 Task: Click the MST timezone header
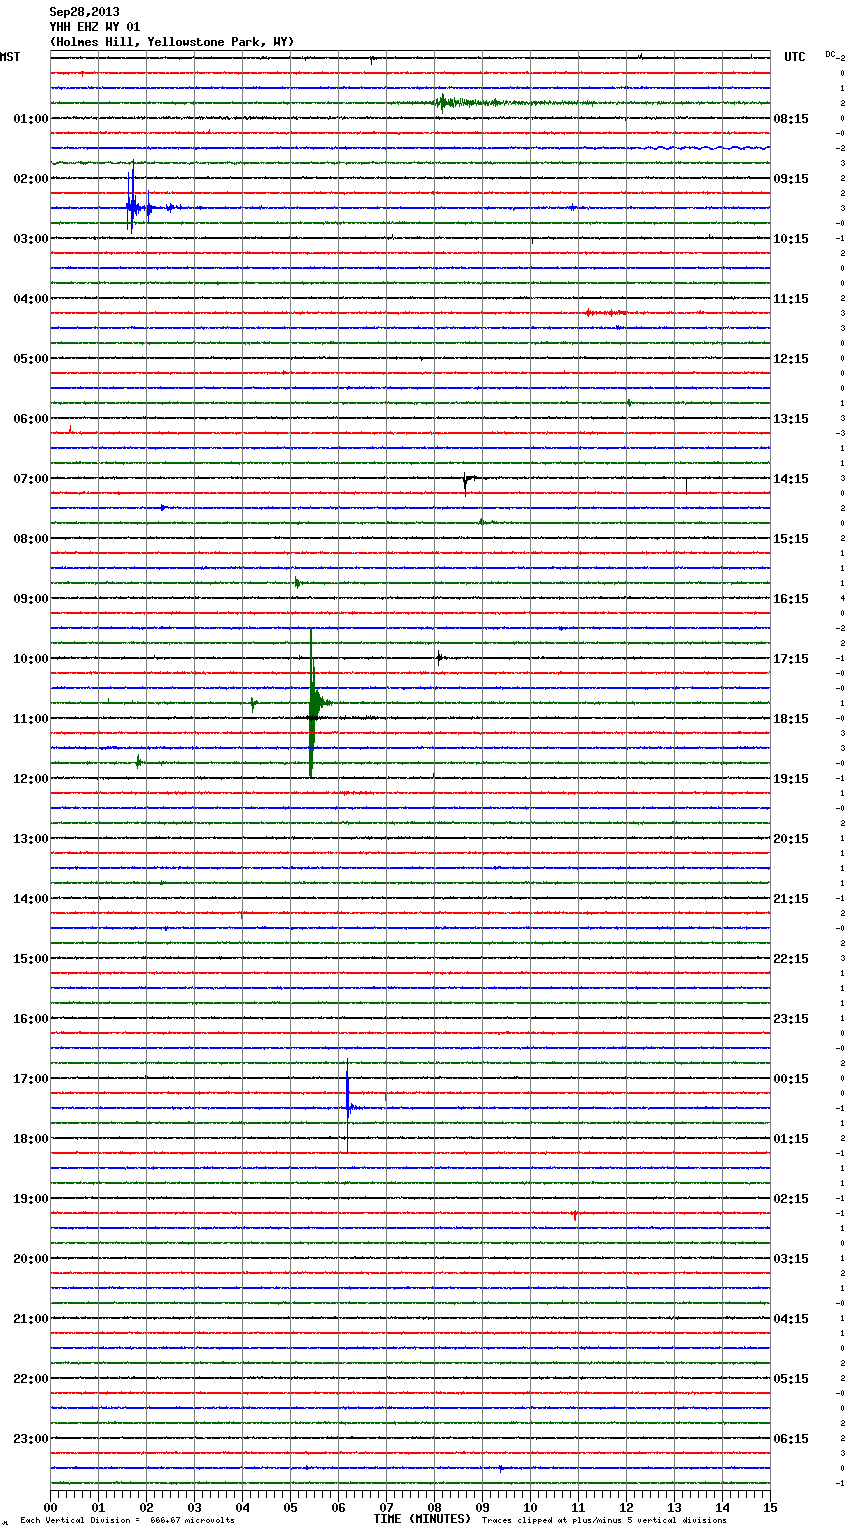pos(10,57)
